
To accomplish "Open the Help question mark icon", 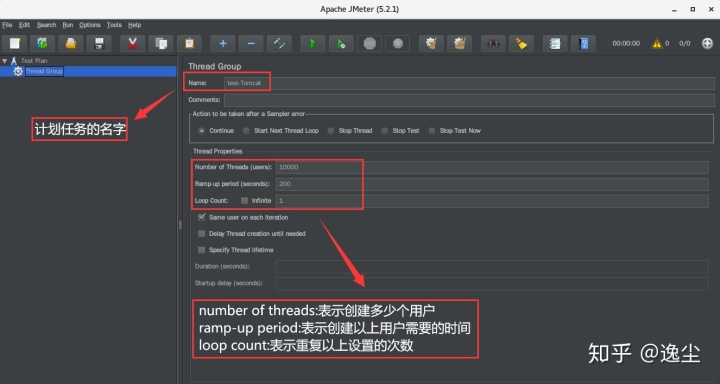I will click(583, 44).
